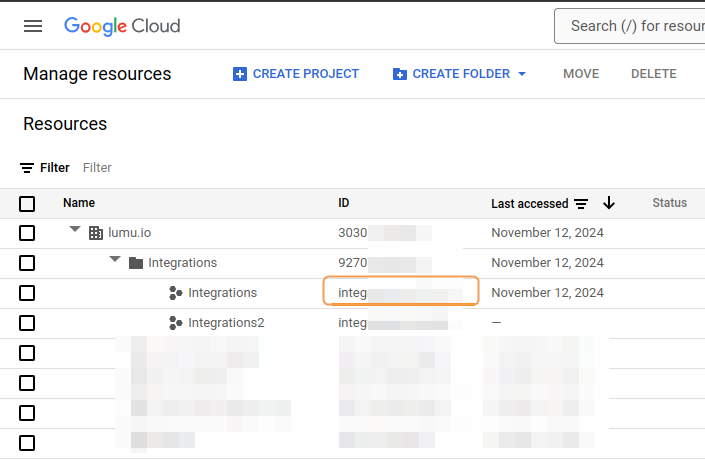Toggle the select-all header checkbox
The height and width of the screenshot is (460, 705).
[x=27, y=204]
